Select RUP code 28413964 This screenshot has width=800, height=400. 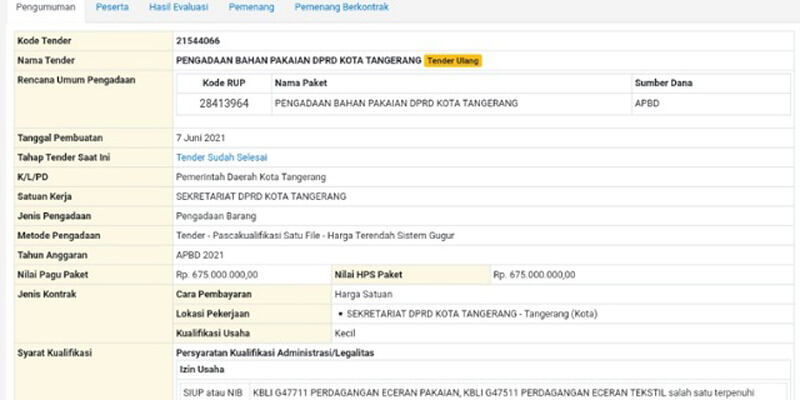224,104
